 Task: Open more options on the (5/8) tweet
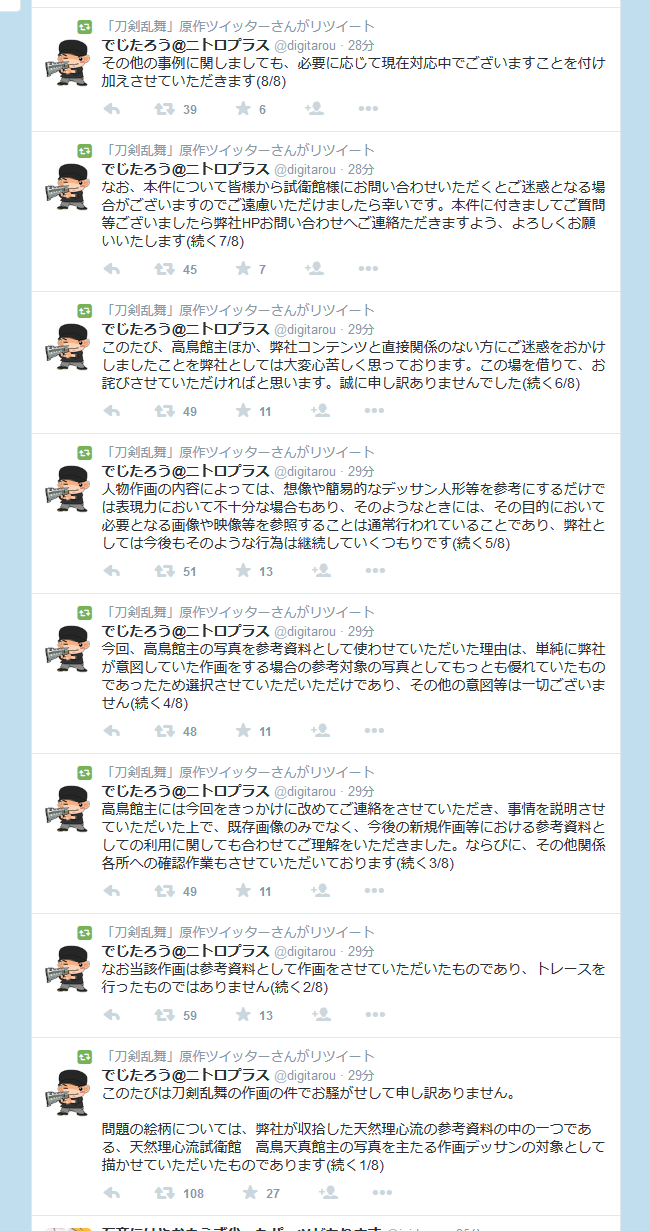click(x=374, y=571)
